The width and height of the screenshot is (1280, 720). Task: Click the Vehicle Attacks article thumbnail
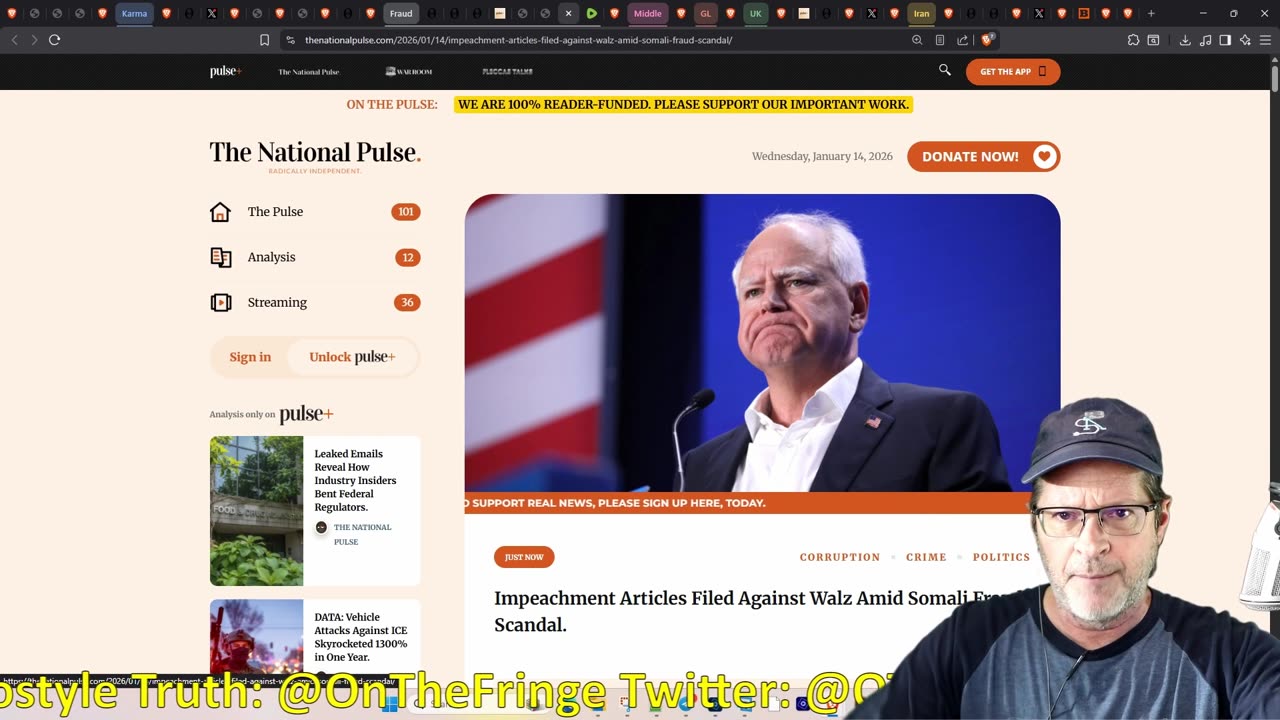pos(256,637)
